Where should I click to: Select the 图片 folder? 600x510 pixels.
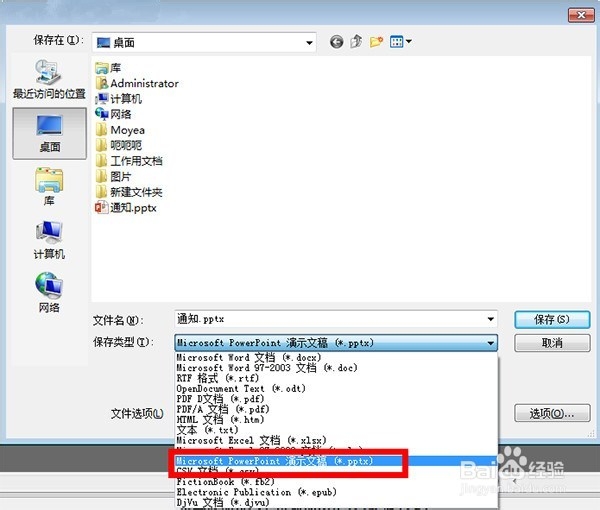[x=113, y=176]
